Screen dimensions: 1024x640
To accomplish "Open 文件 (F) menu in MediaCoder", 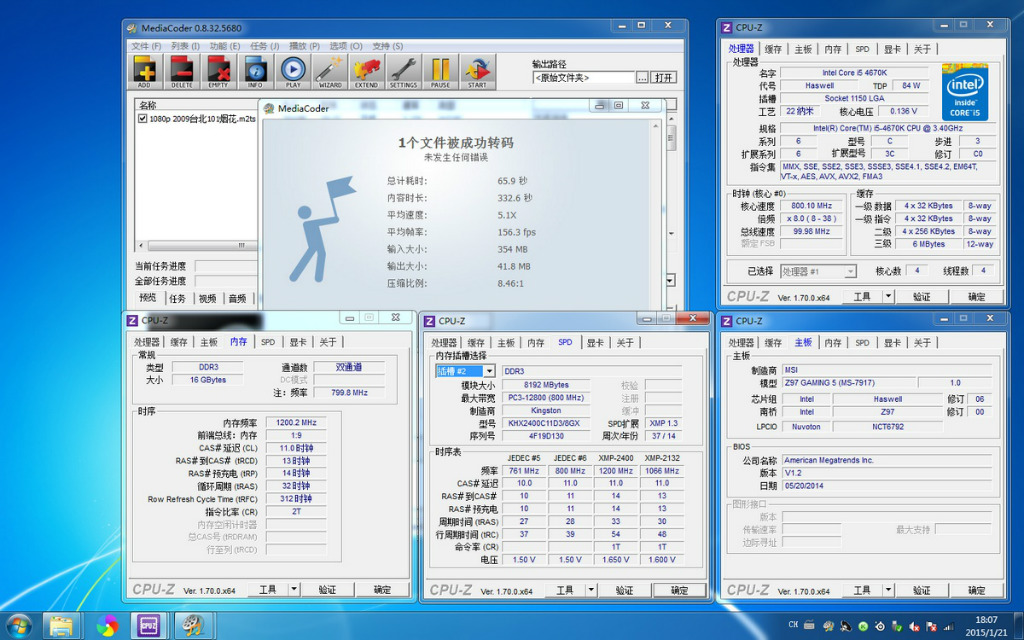I will click(146, 46).
